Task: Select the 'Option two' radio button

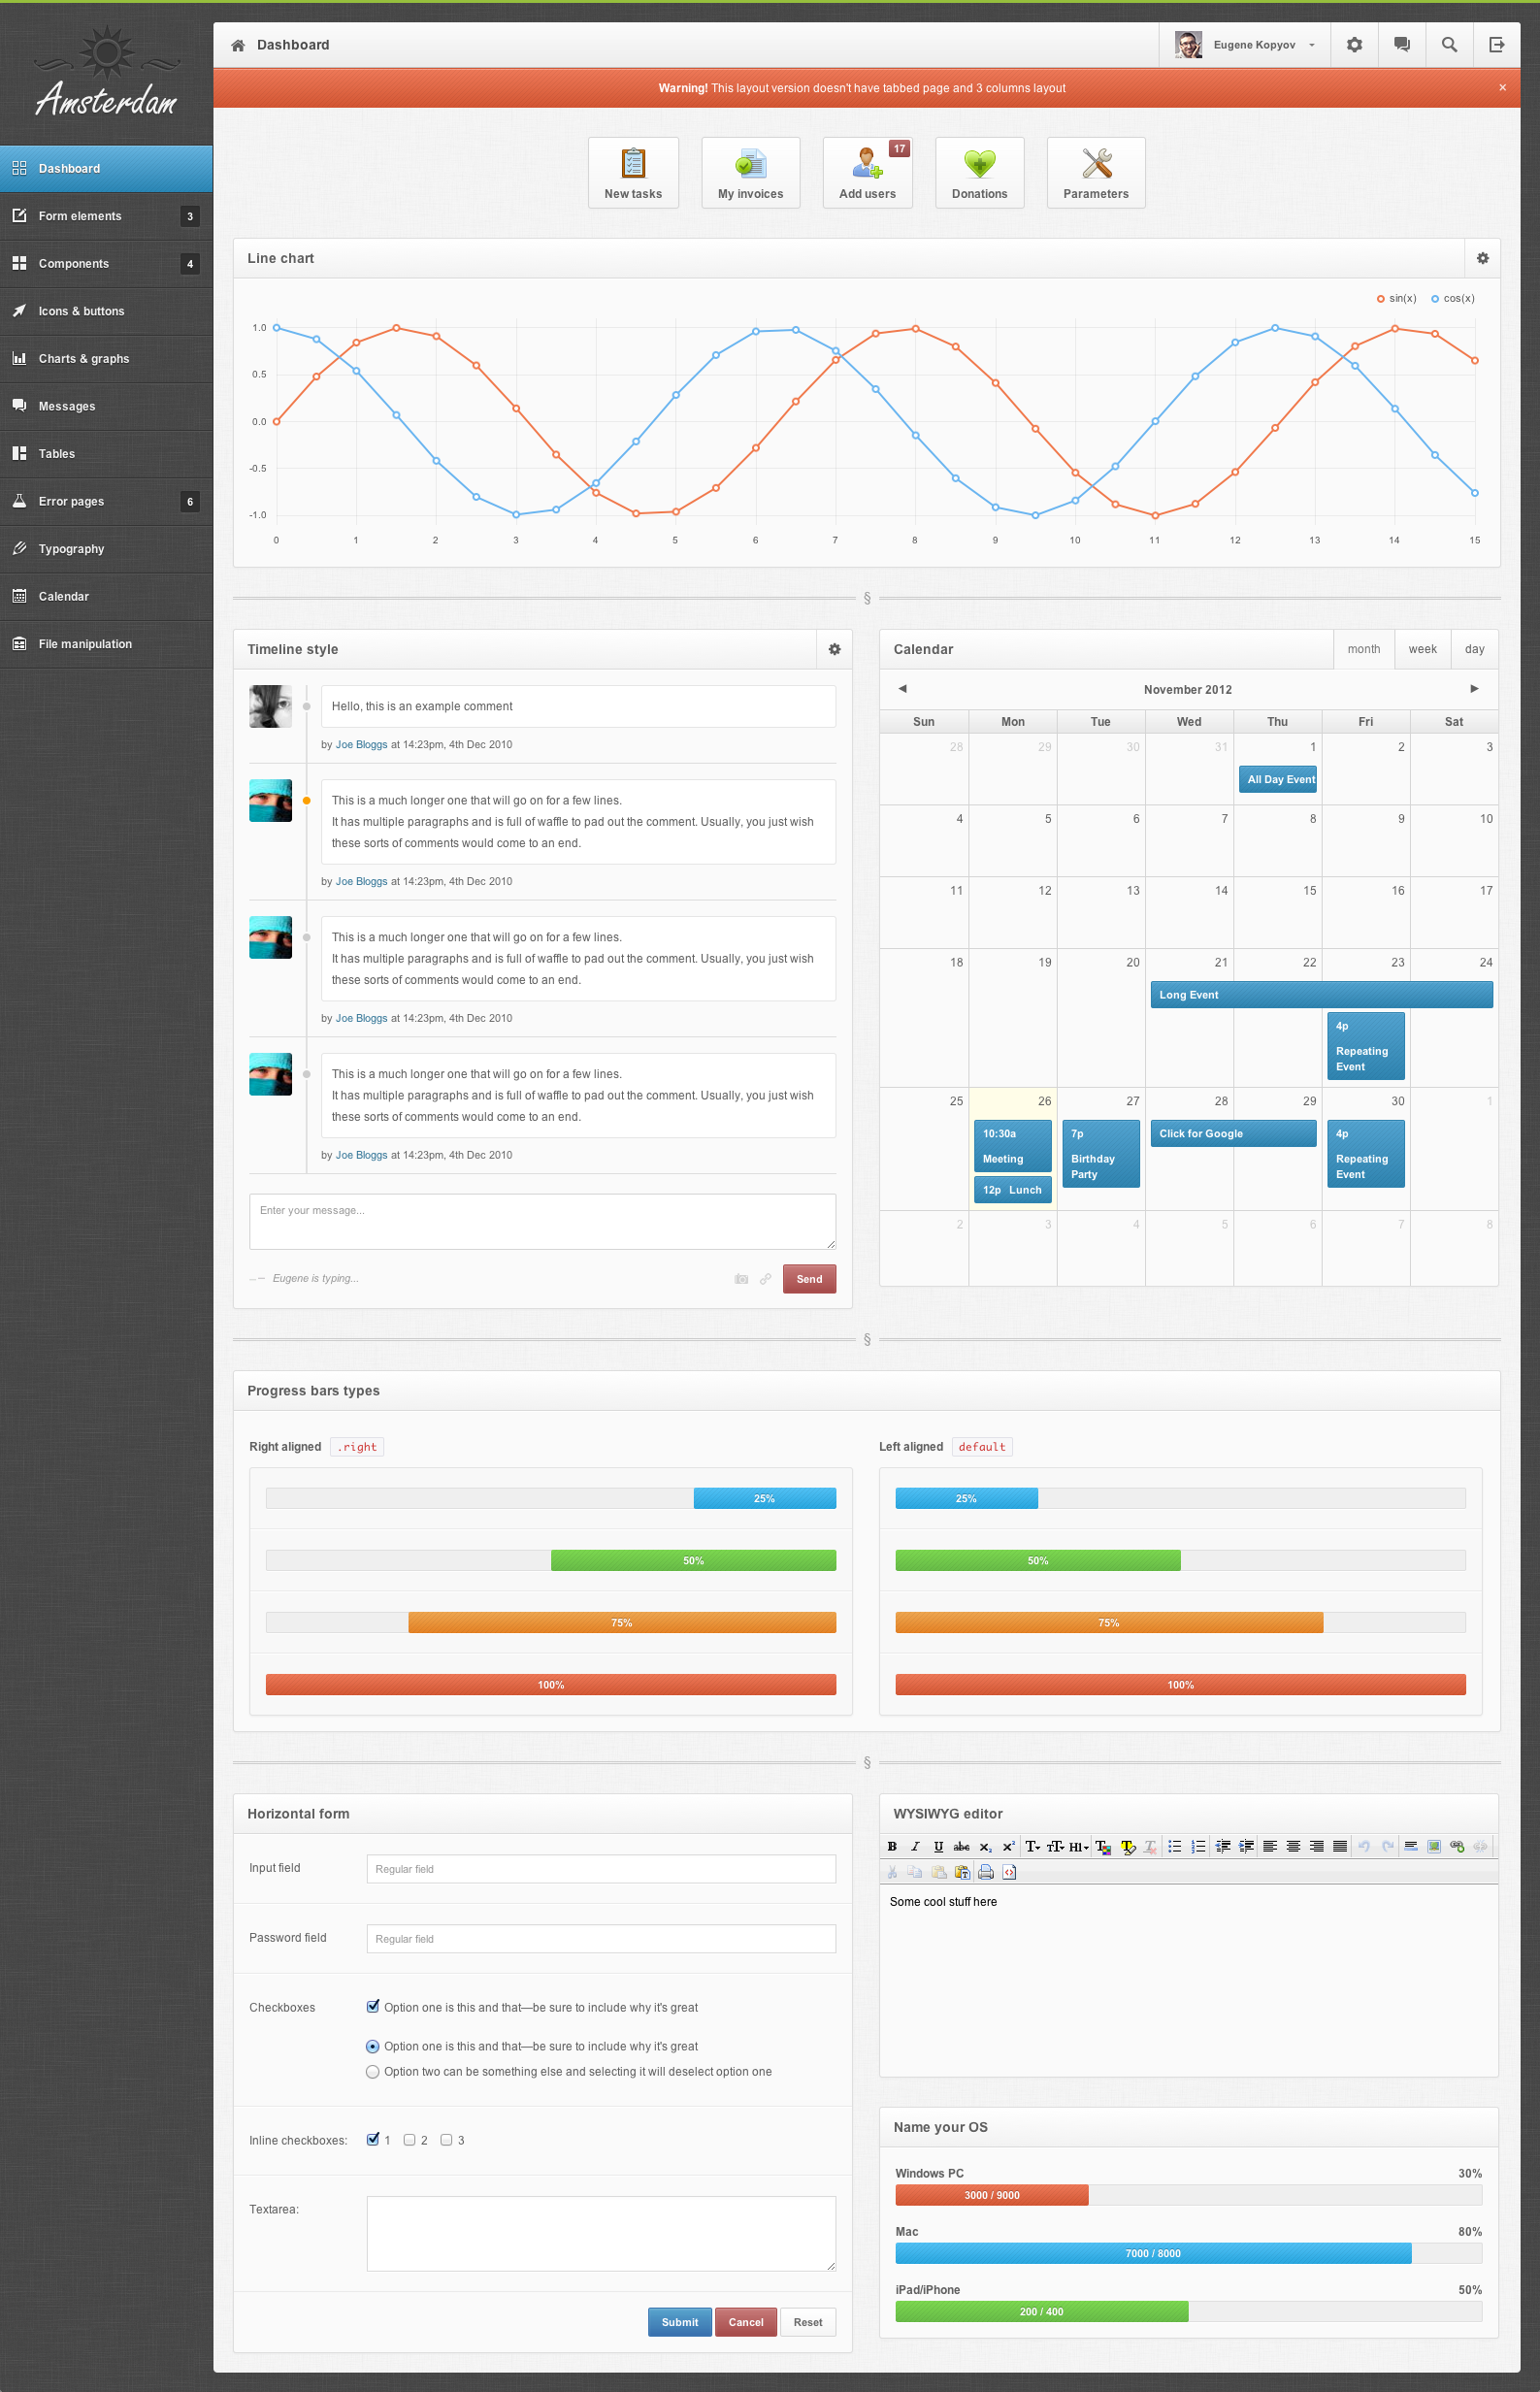Action: [x=373, y=2071]
